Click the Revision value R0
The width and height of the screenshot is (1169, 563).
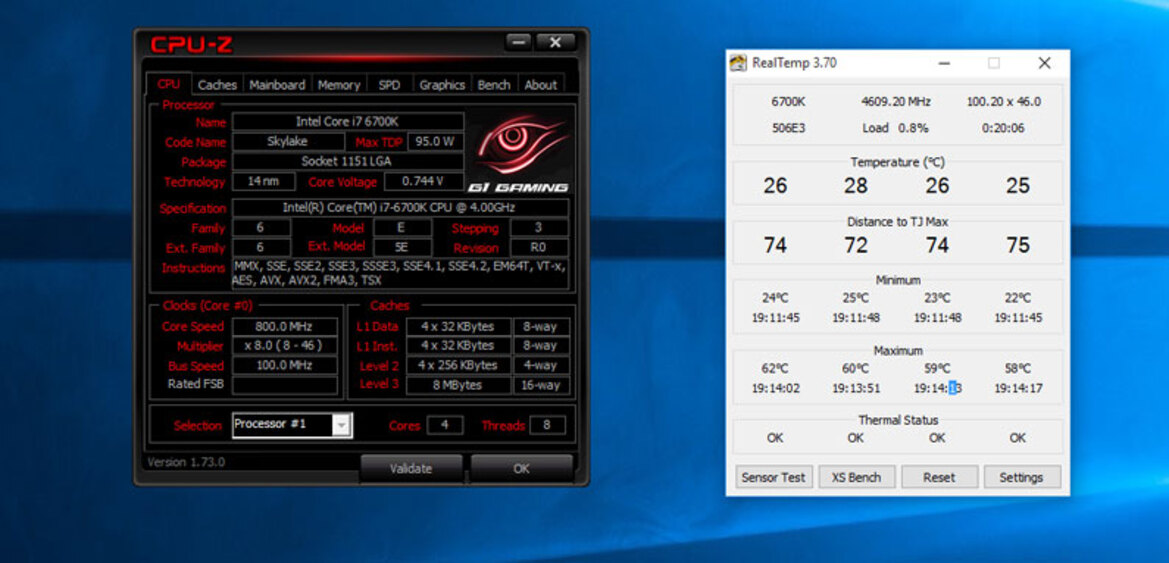(540, 248)
